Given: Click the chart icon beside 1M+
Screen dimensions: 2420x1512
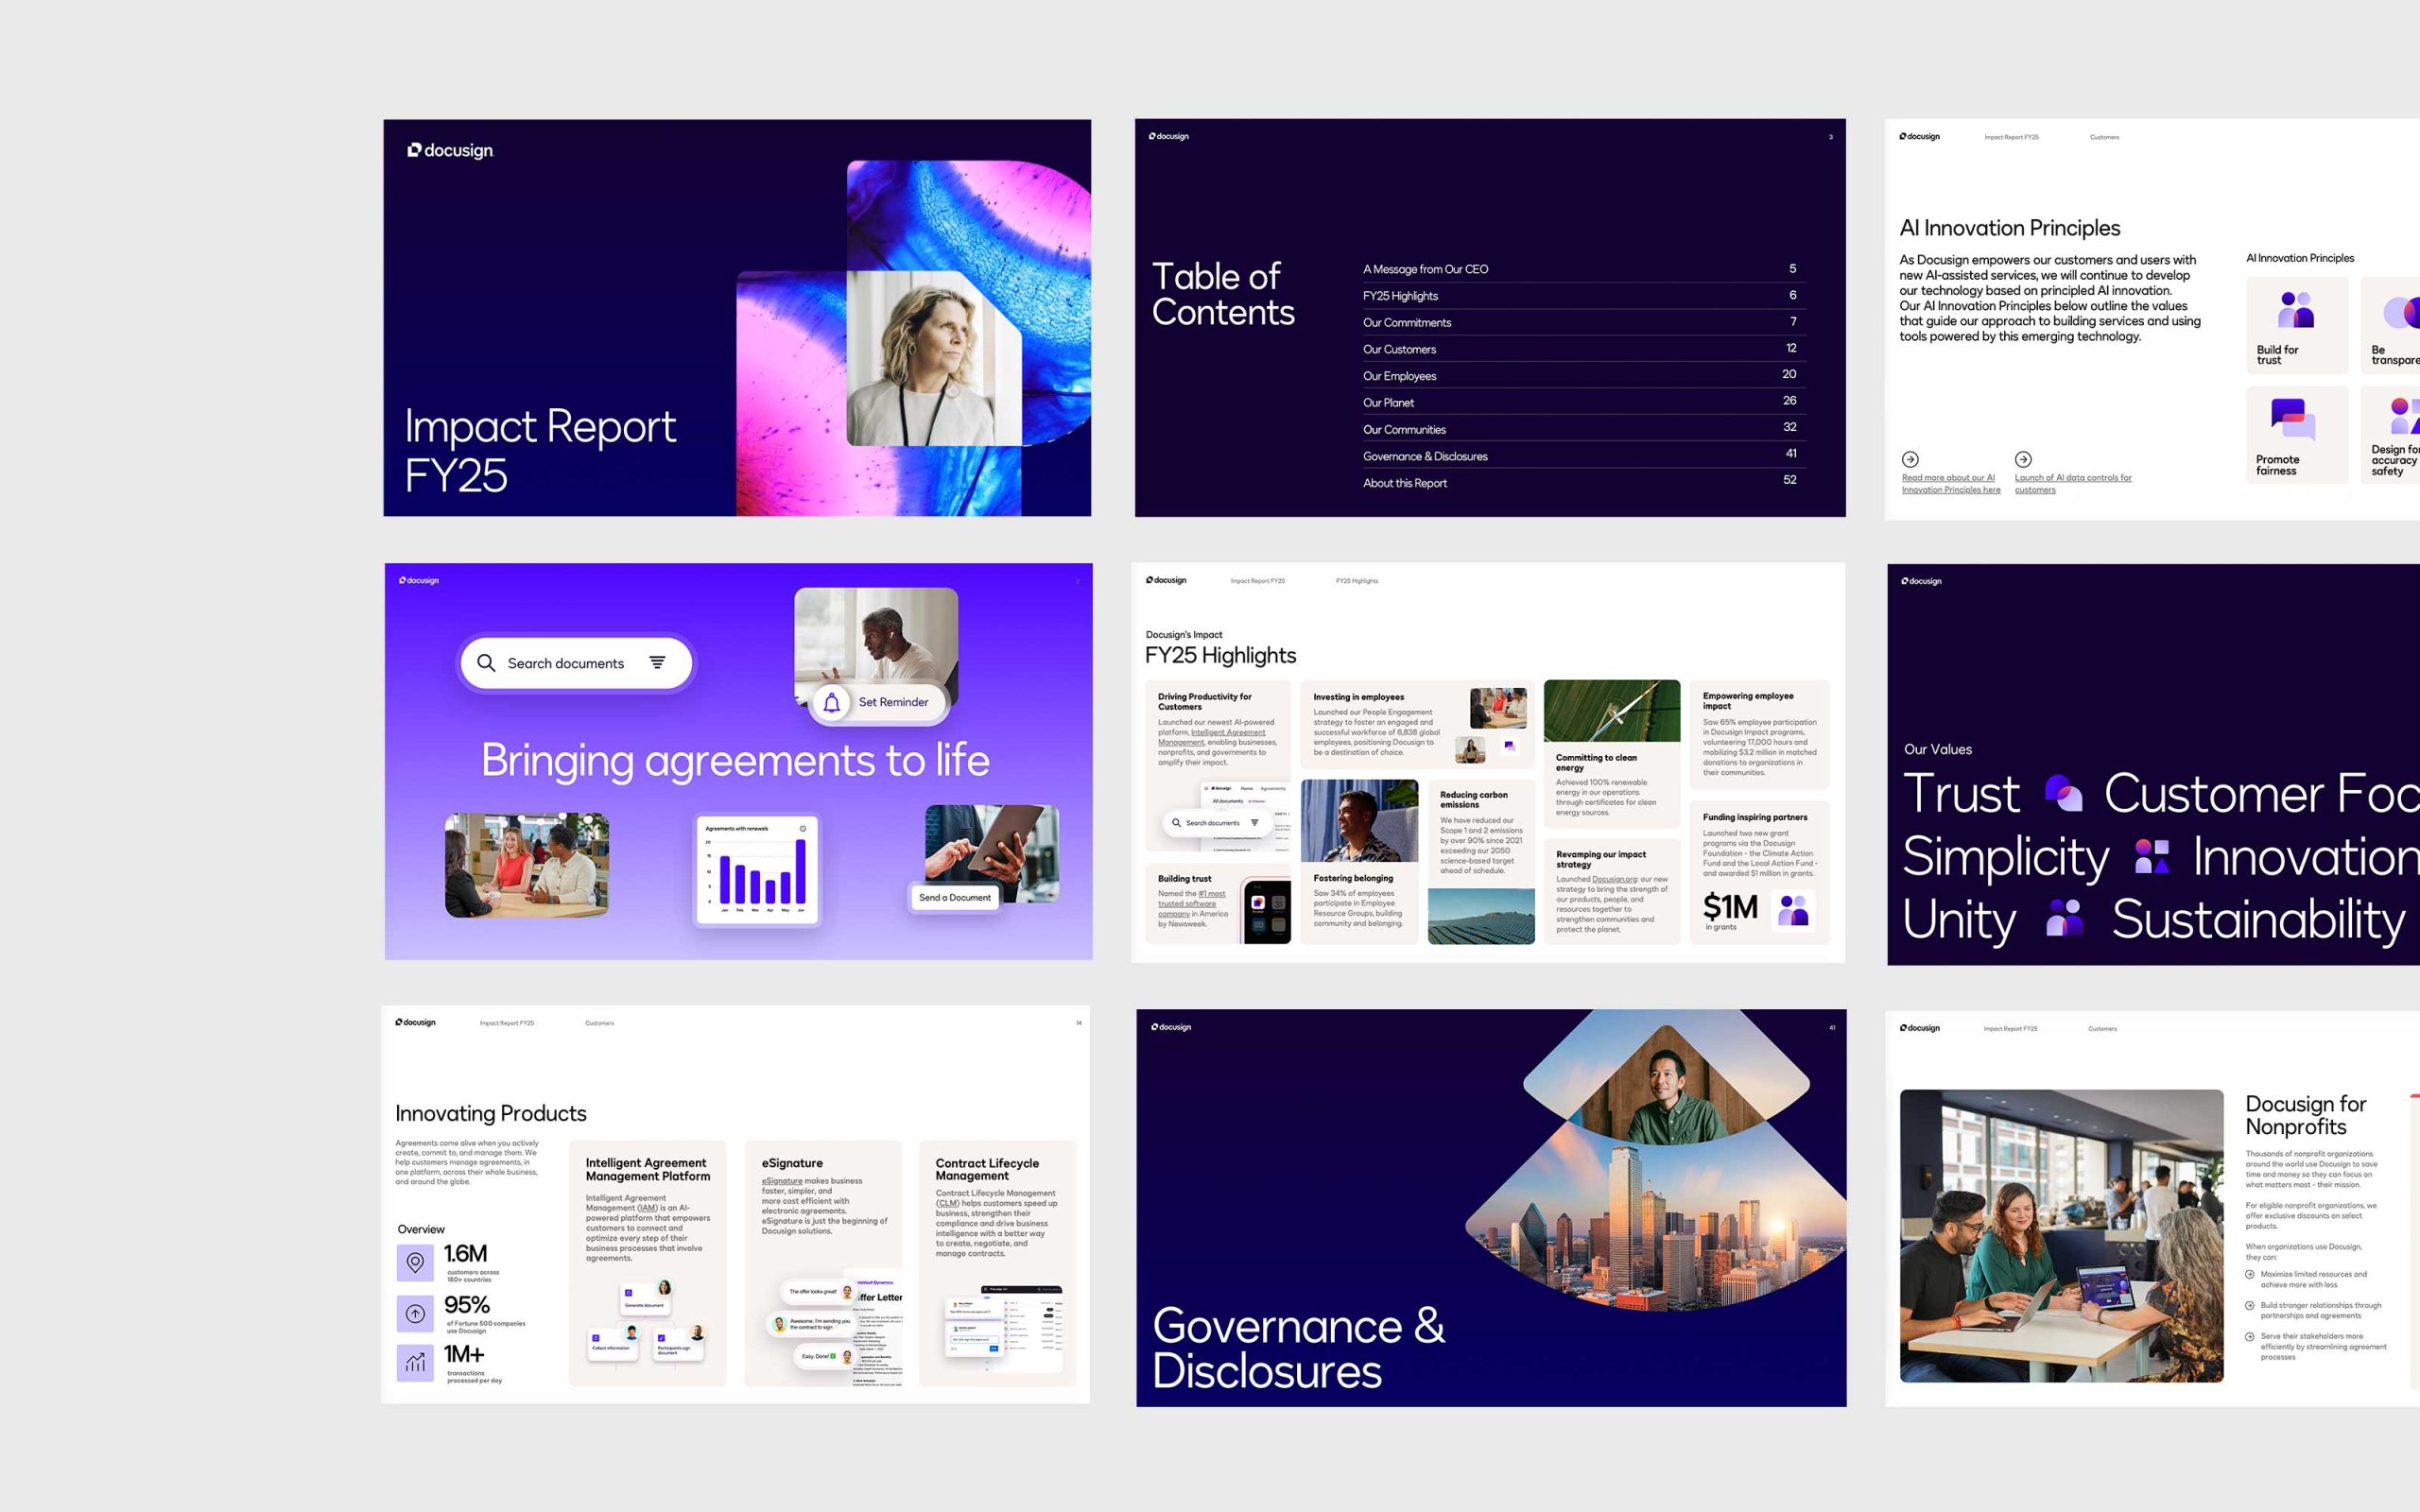Looking at the screenshot, I should tap(415, 1362).
